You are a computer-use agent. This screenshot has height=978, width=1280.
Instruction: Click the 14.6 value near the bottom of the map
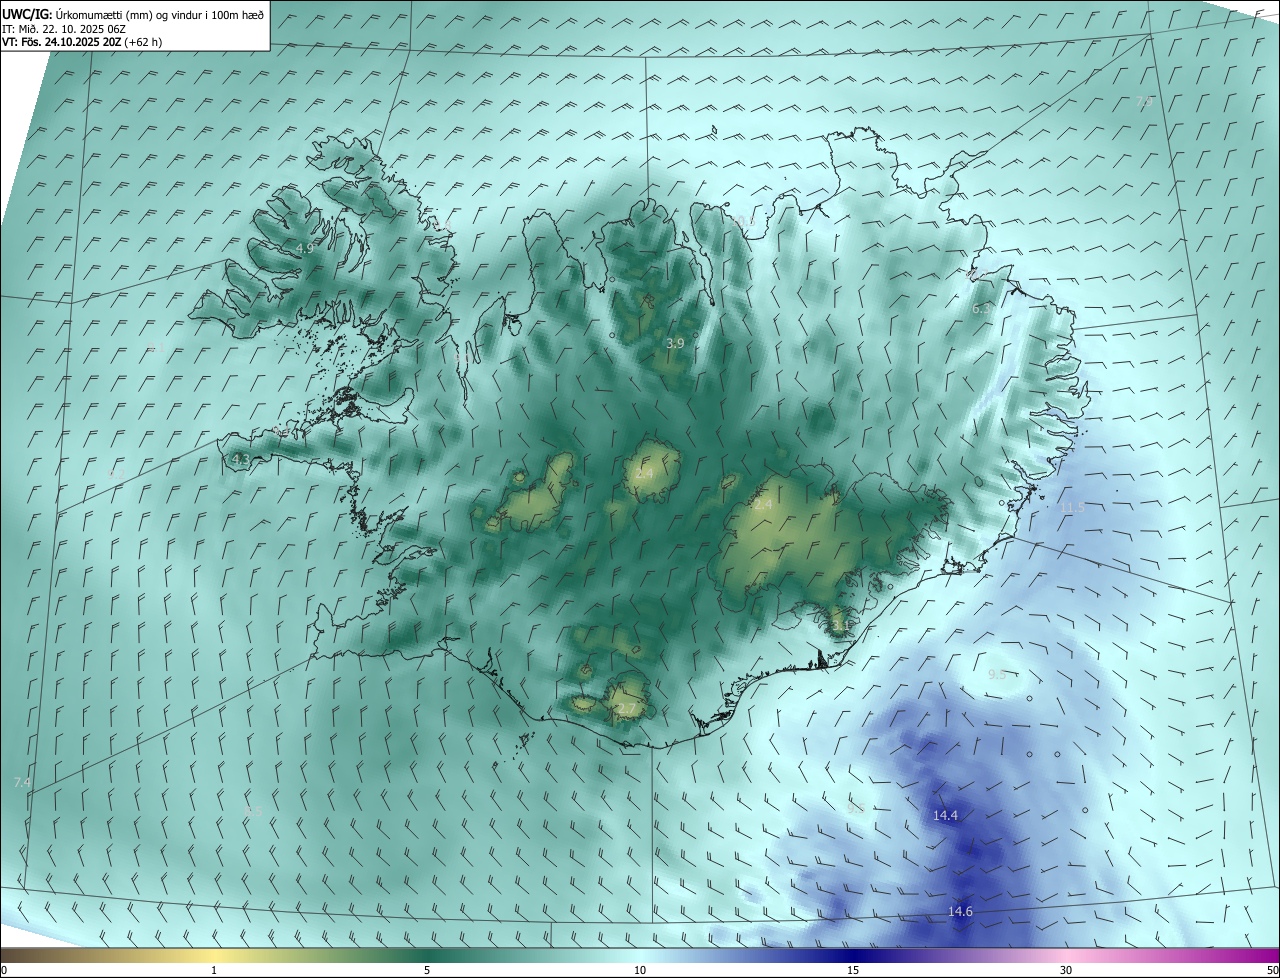coord(960,912)
